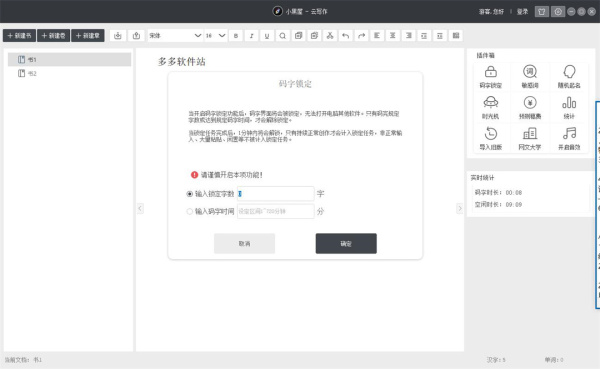Click the 汉字 count in status bar
Image resolution: width=600 pixels, height=369 pixels.
click(x=496, y=360)
